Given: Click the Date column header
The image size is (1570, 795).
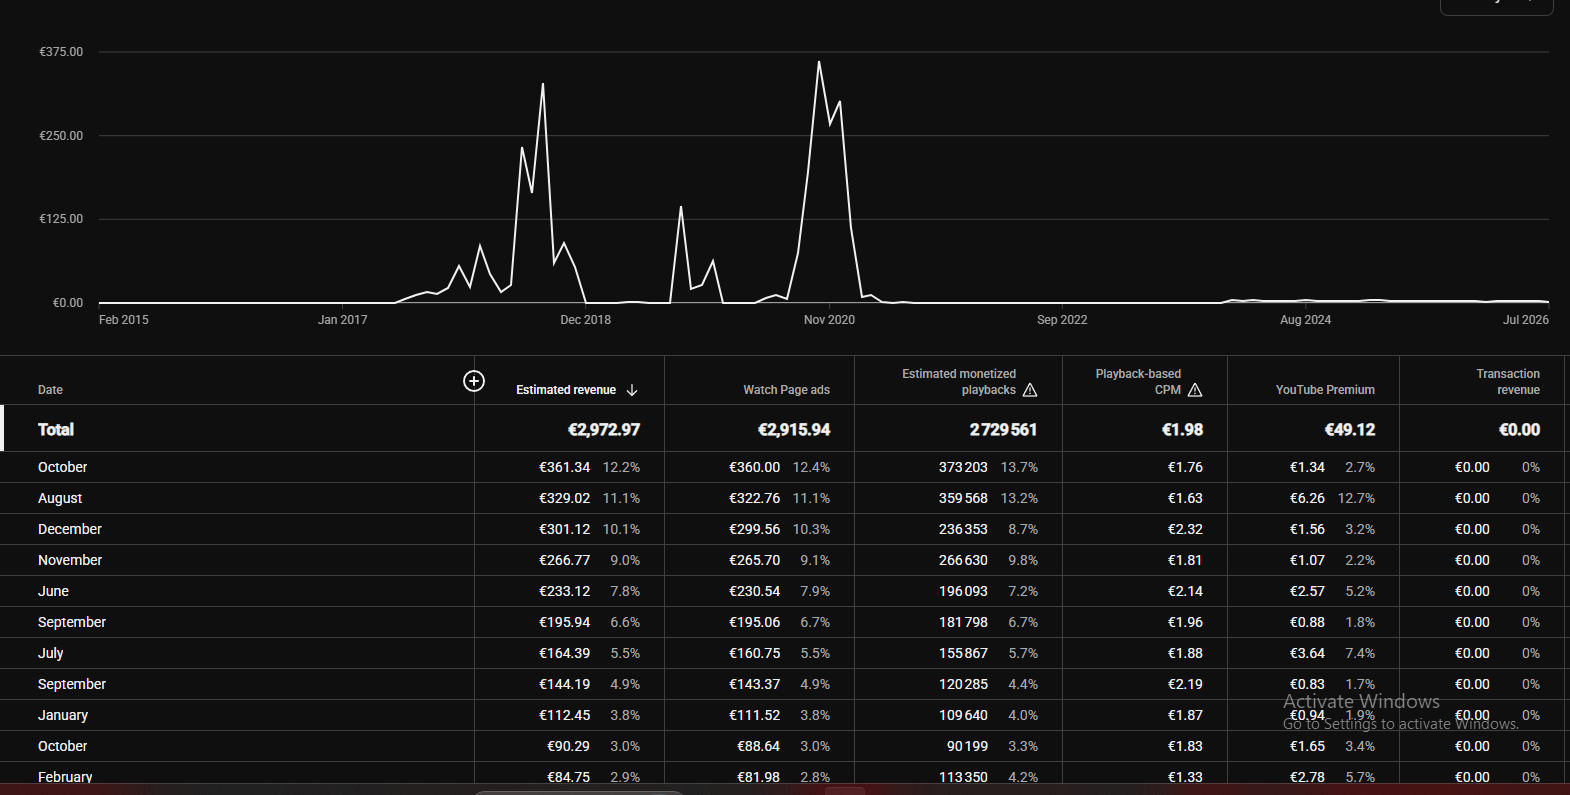Looking at the screenshot, I should (x=50, y=390).
